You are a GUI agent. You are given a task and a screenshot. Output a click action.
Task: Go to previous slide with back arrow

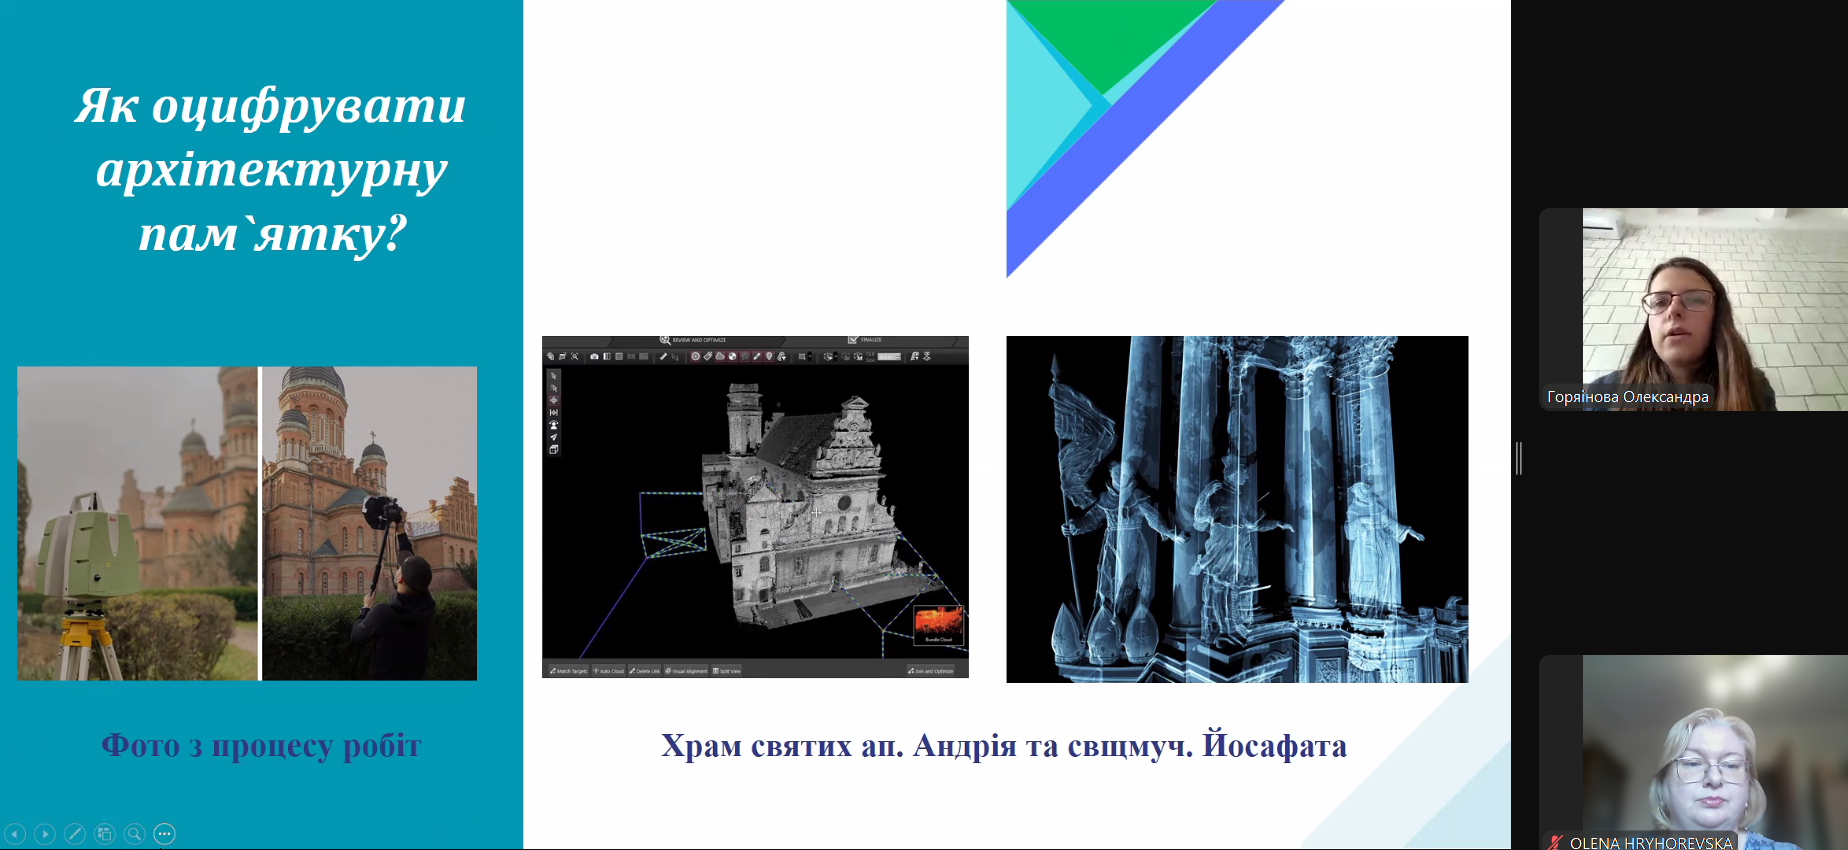pos(15,834)
